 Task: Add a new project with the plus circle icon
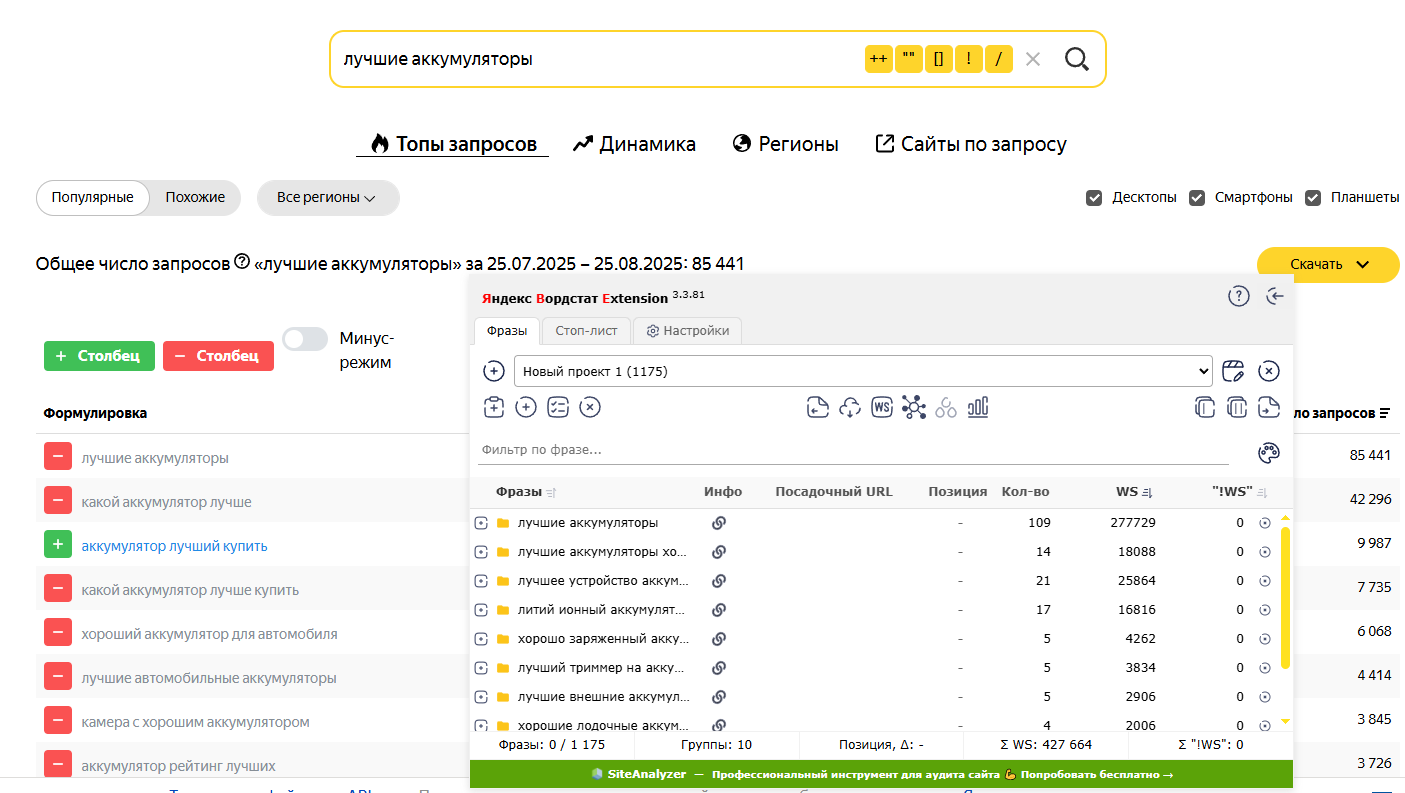click(494, 371)
